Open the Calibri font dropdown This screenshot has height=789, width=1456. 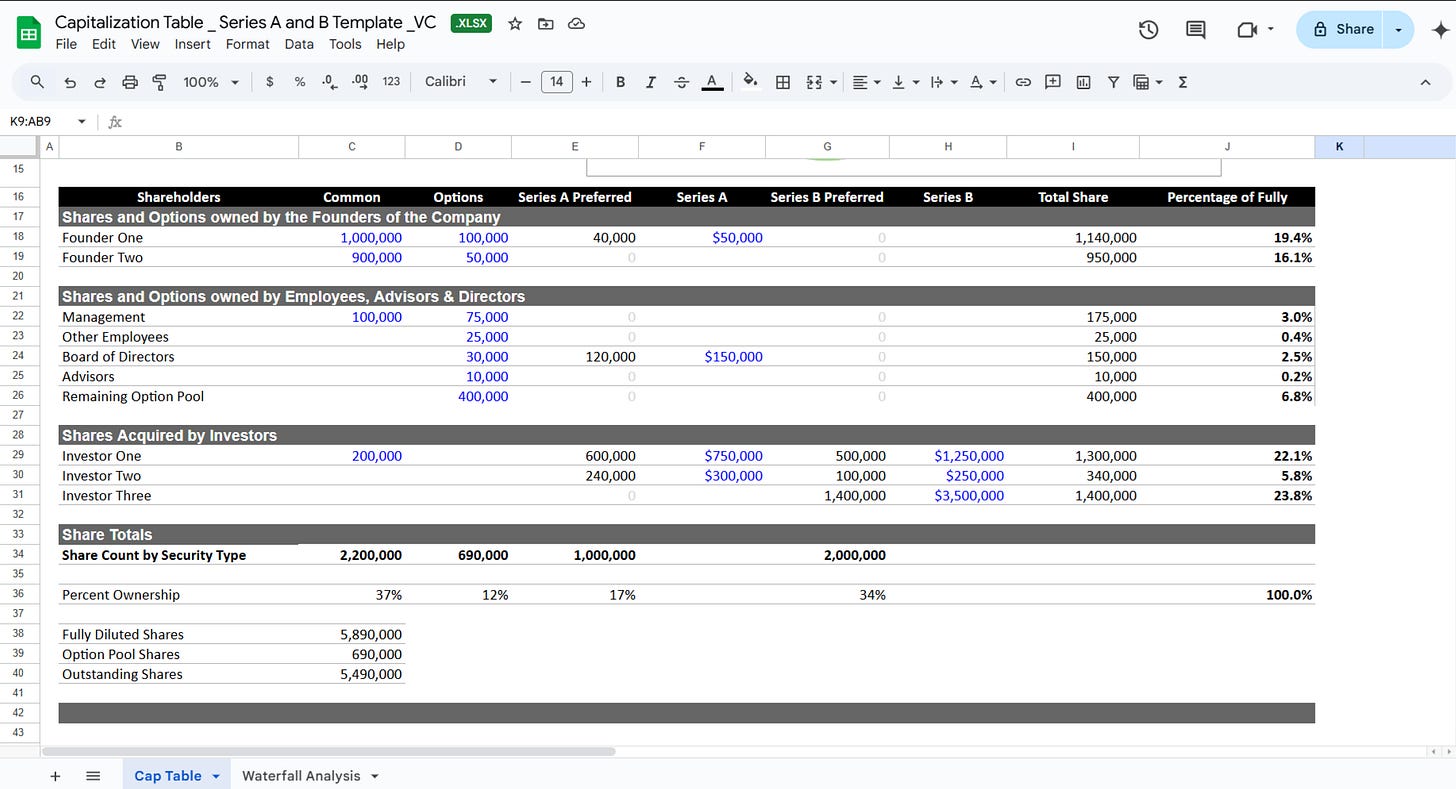[461, 82]
